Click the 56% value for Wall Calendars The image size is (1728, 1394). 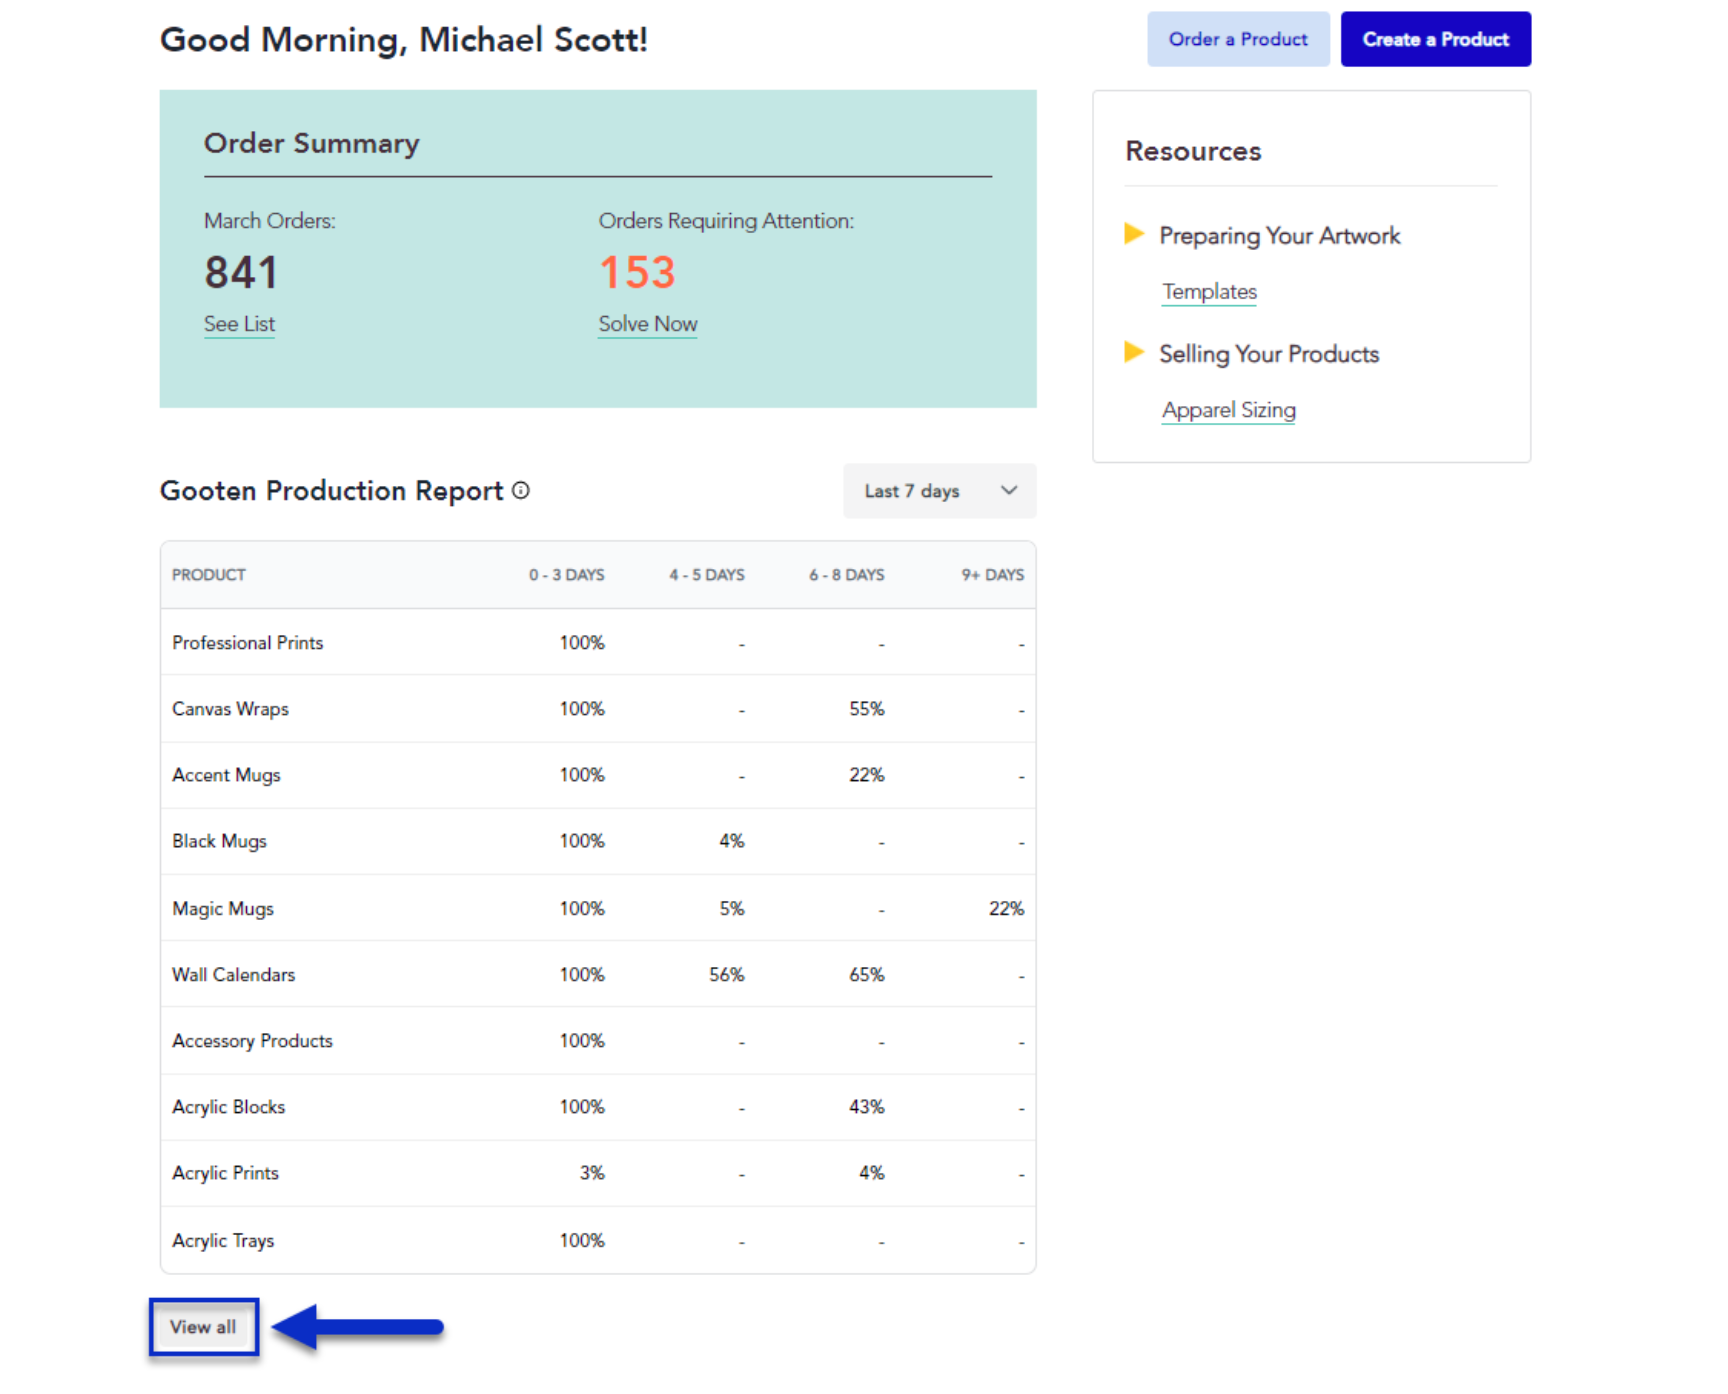click(727, 975)
